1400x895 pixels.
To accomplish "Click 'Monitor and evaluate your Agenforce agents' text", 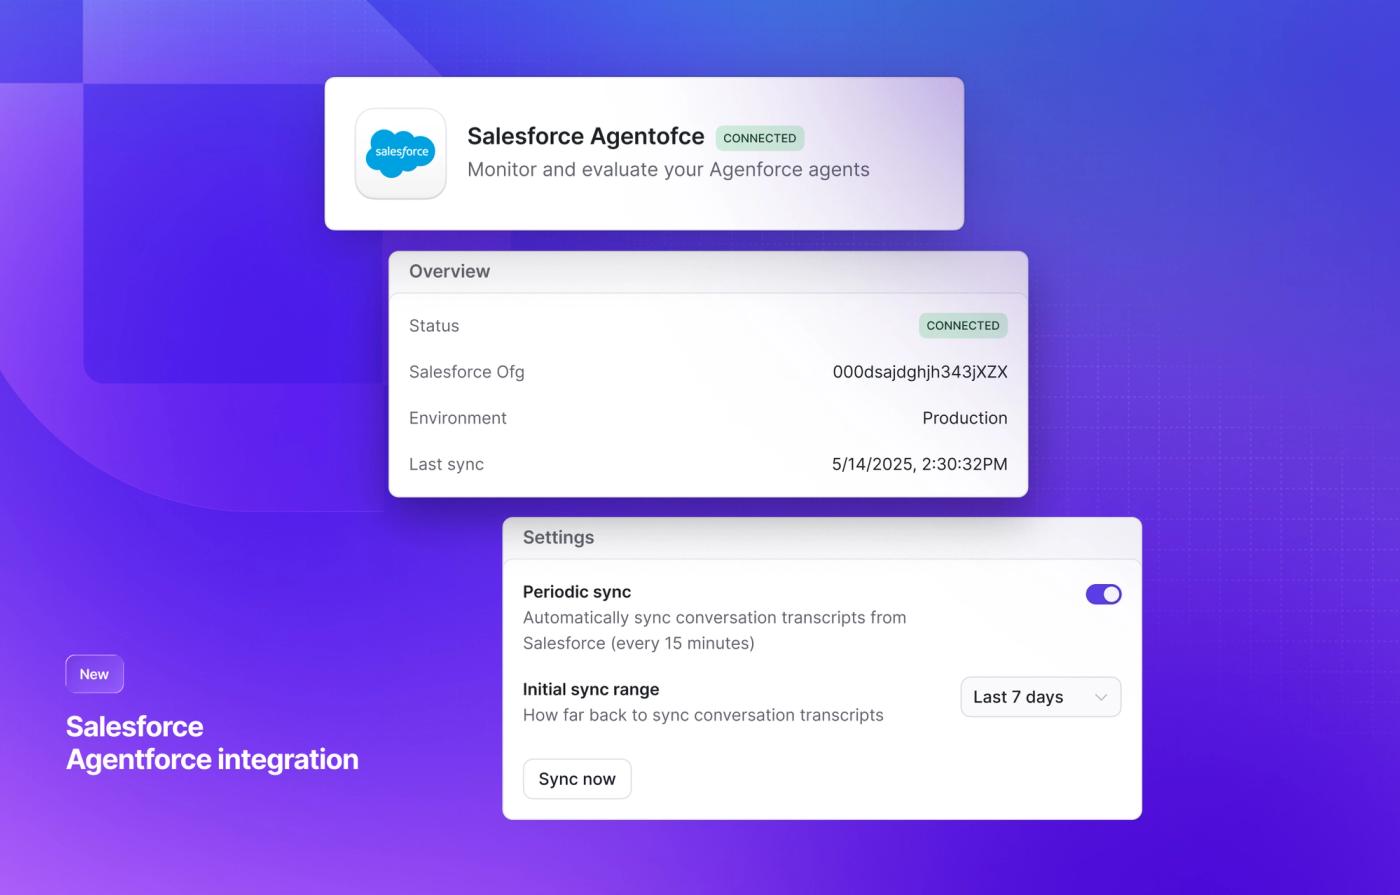I will click(668, 170).
